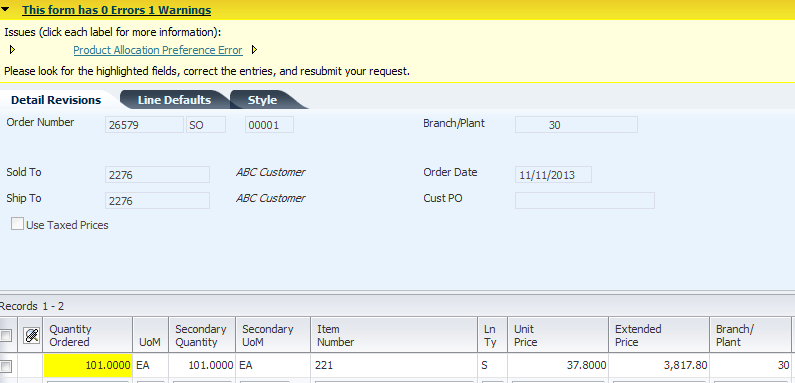795x383 pixels.
Task: Click the Item Number column header
Action: pyautogui.click(x=394, y=335)
